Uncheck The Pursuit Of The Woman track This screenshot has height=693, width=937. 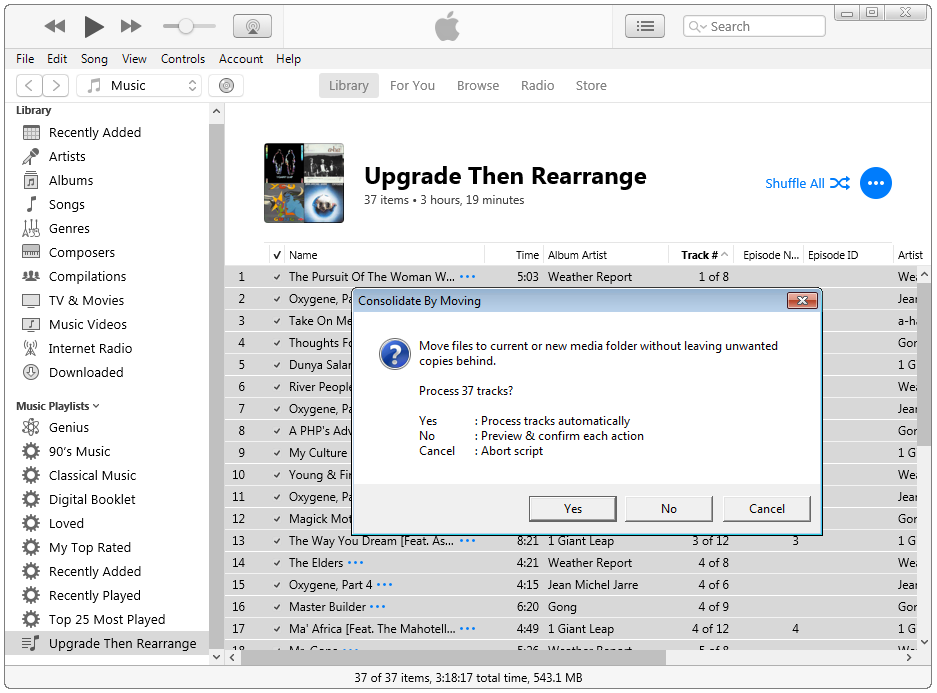(277, 277)
